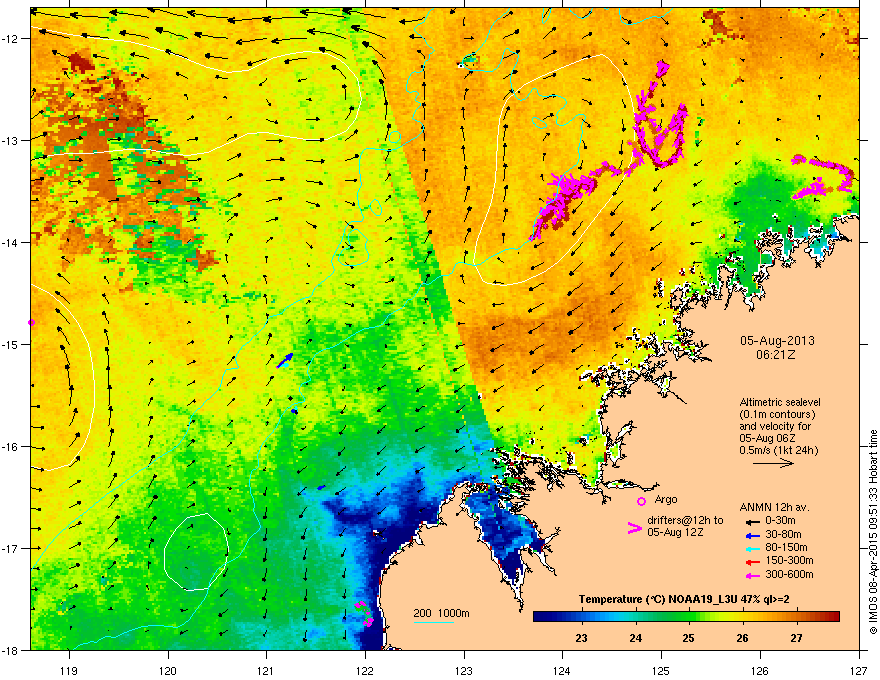Click the 80-150m depth label
The width and height of the screenshot is (880, 680).
786,547
